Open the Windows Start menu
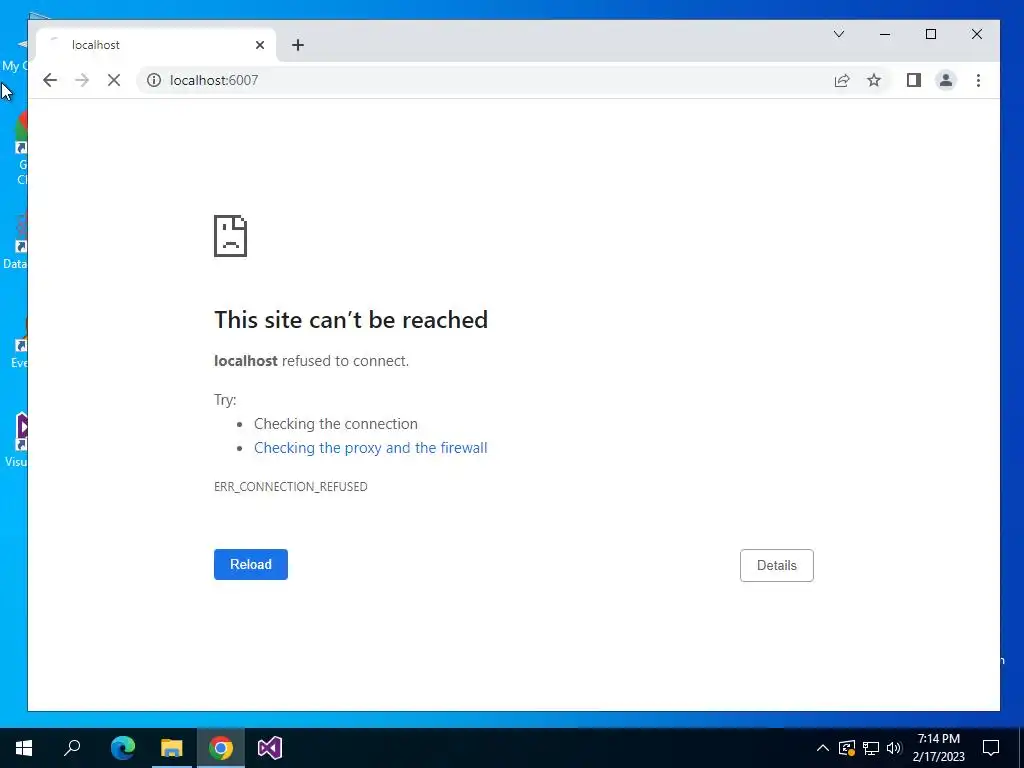The width and height of the screenshot is (1024, 768). pyautogui.click(x=24, y=748)
